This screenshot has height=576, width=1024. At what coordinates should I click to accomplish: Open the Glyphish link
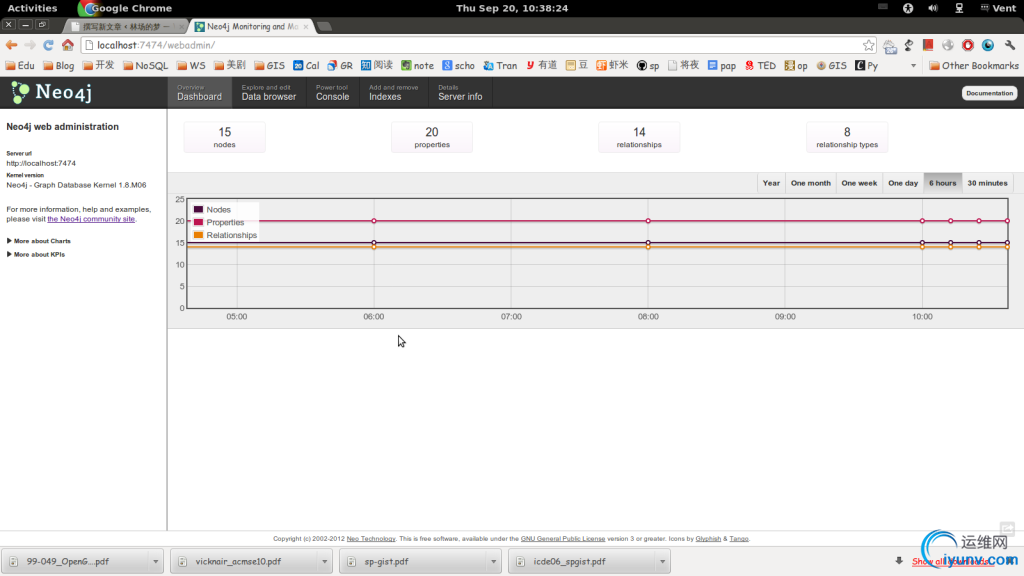click(708, 539)
